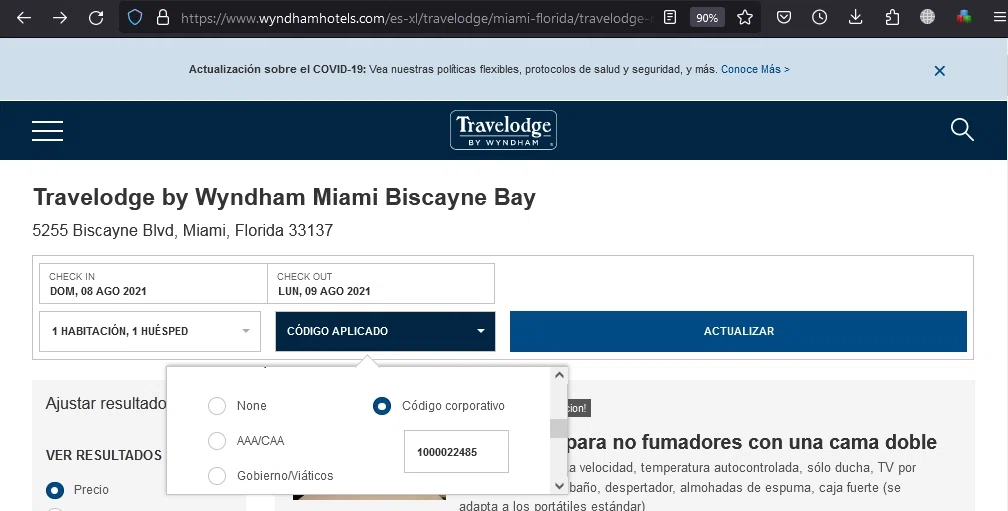
Task: Click the colorful cubes extension icon
Action: pos(963,17)
